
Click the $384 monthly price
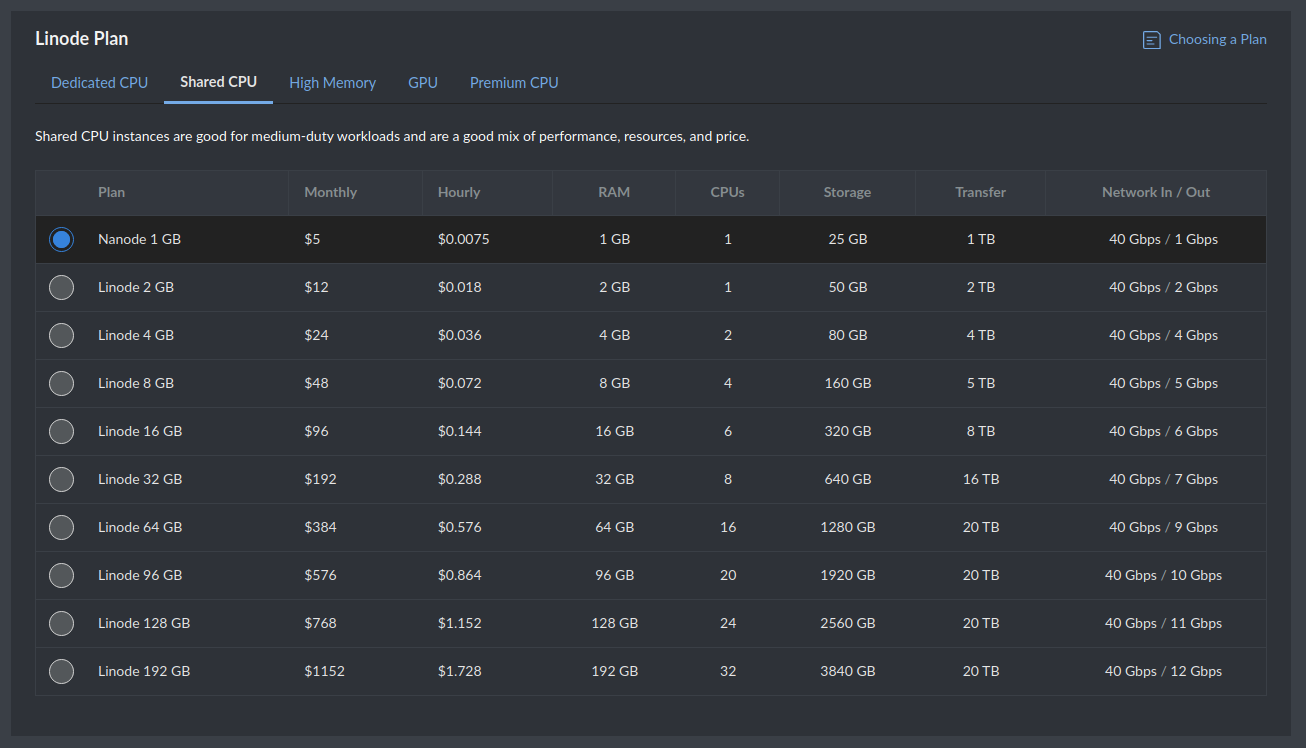pos(320,528)
